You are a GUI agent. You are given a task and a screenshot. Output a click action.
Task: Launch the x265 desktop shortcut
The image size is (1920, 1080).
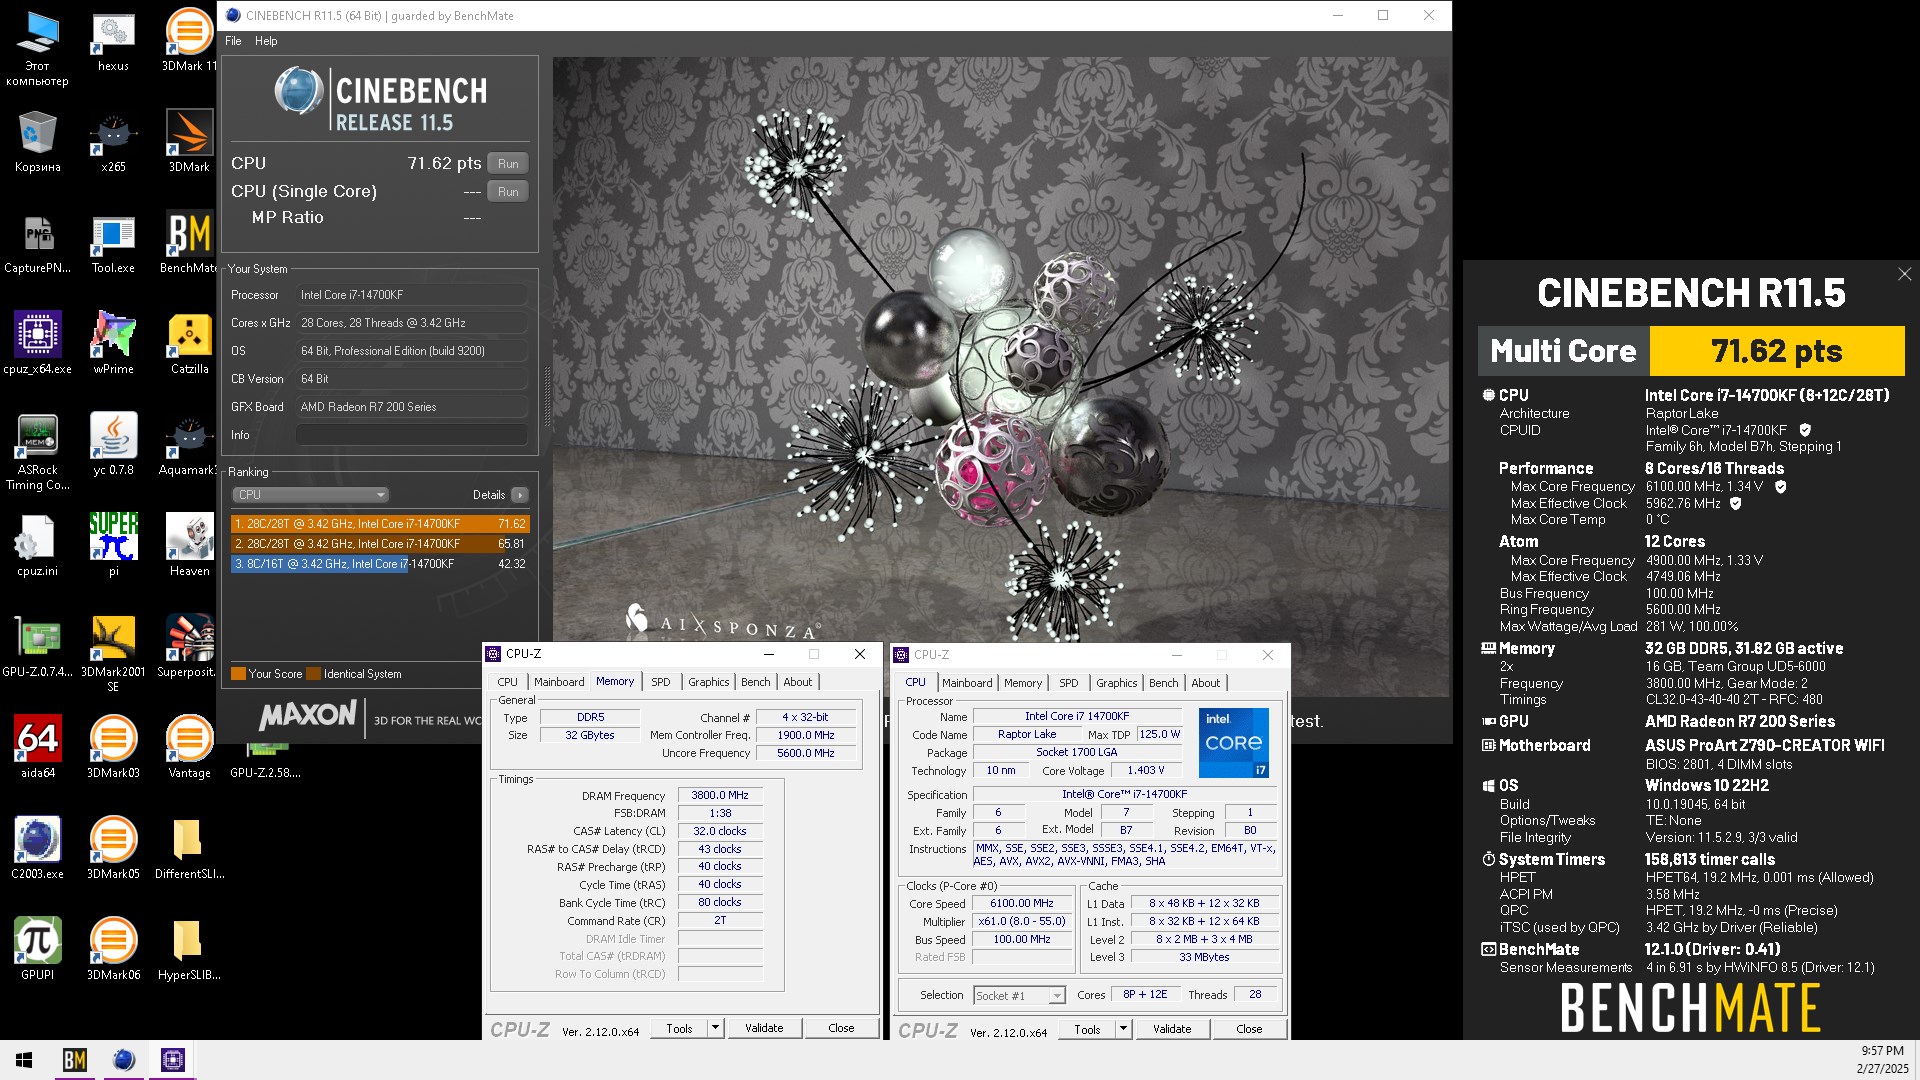click(113, 142)
